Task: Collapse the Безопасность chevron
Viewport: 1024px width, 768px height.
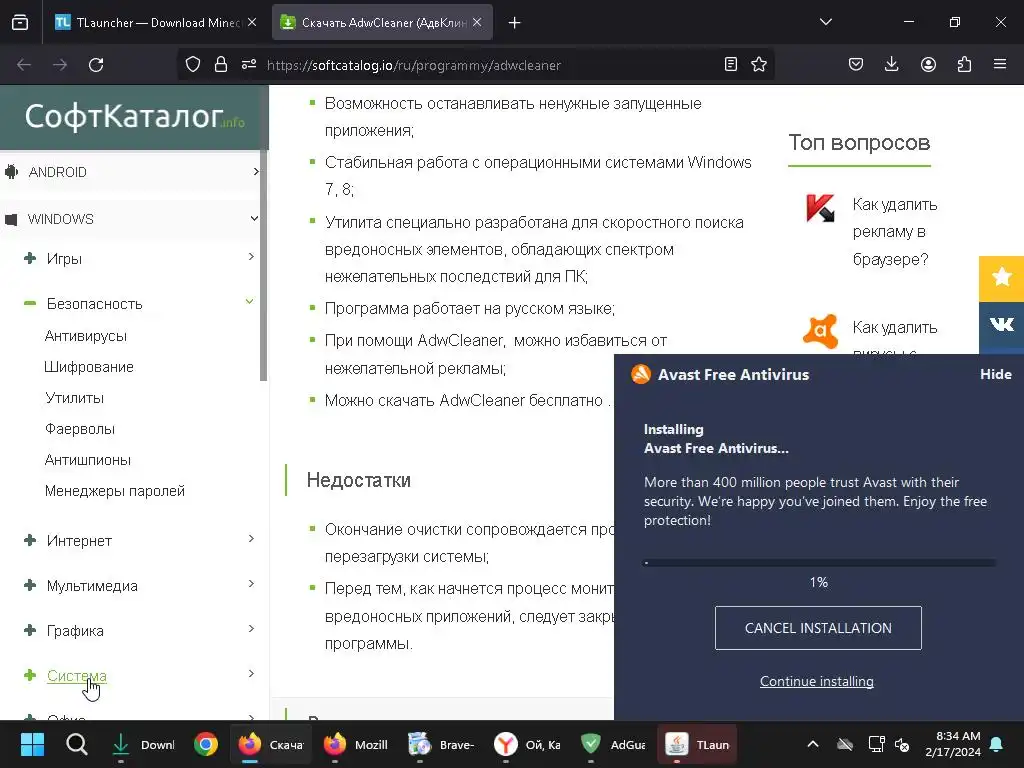Action: click(x=249, y=301)
